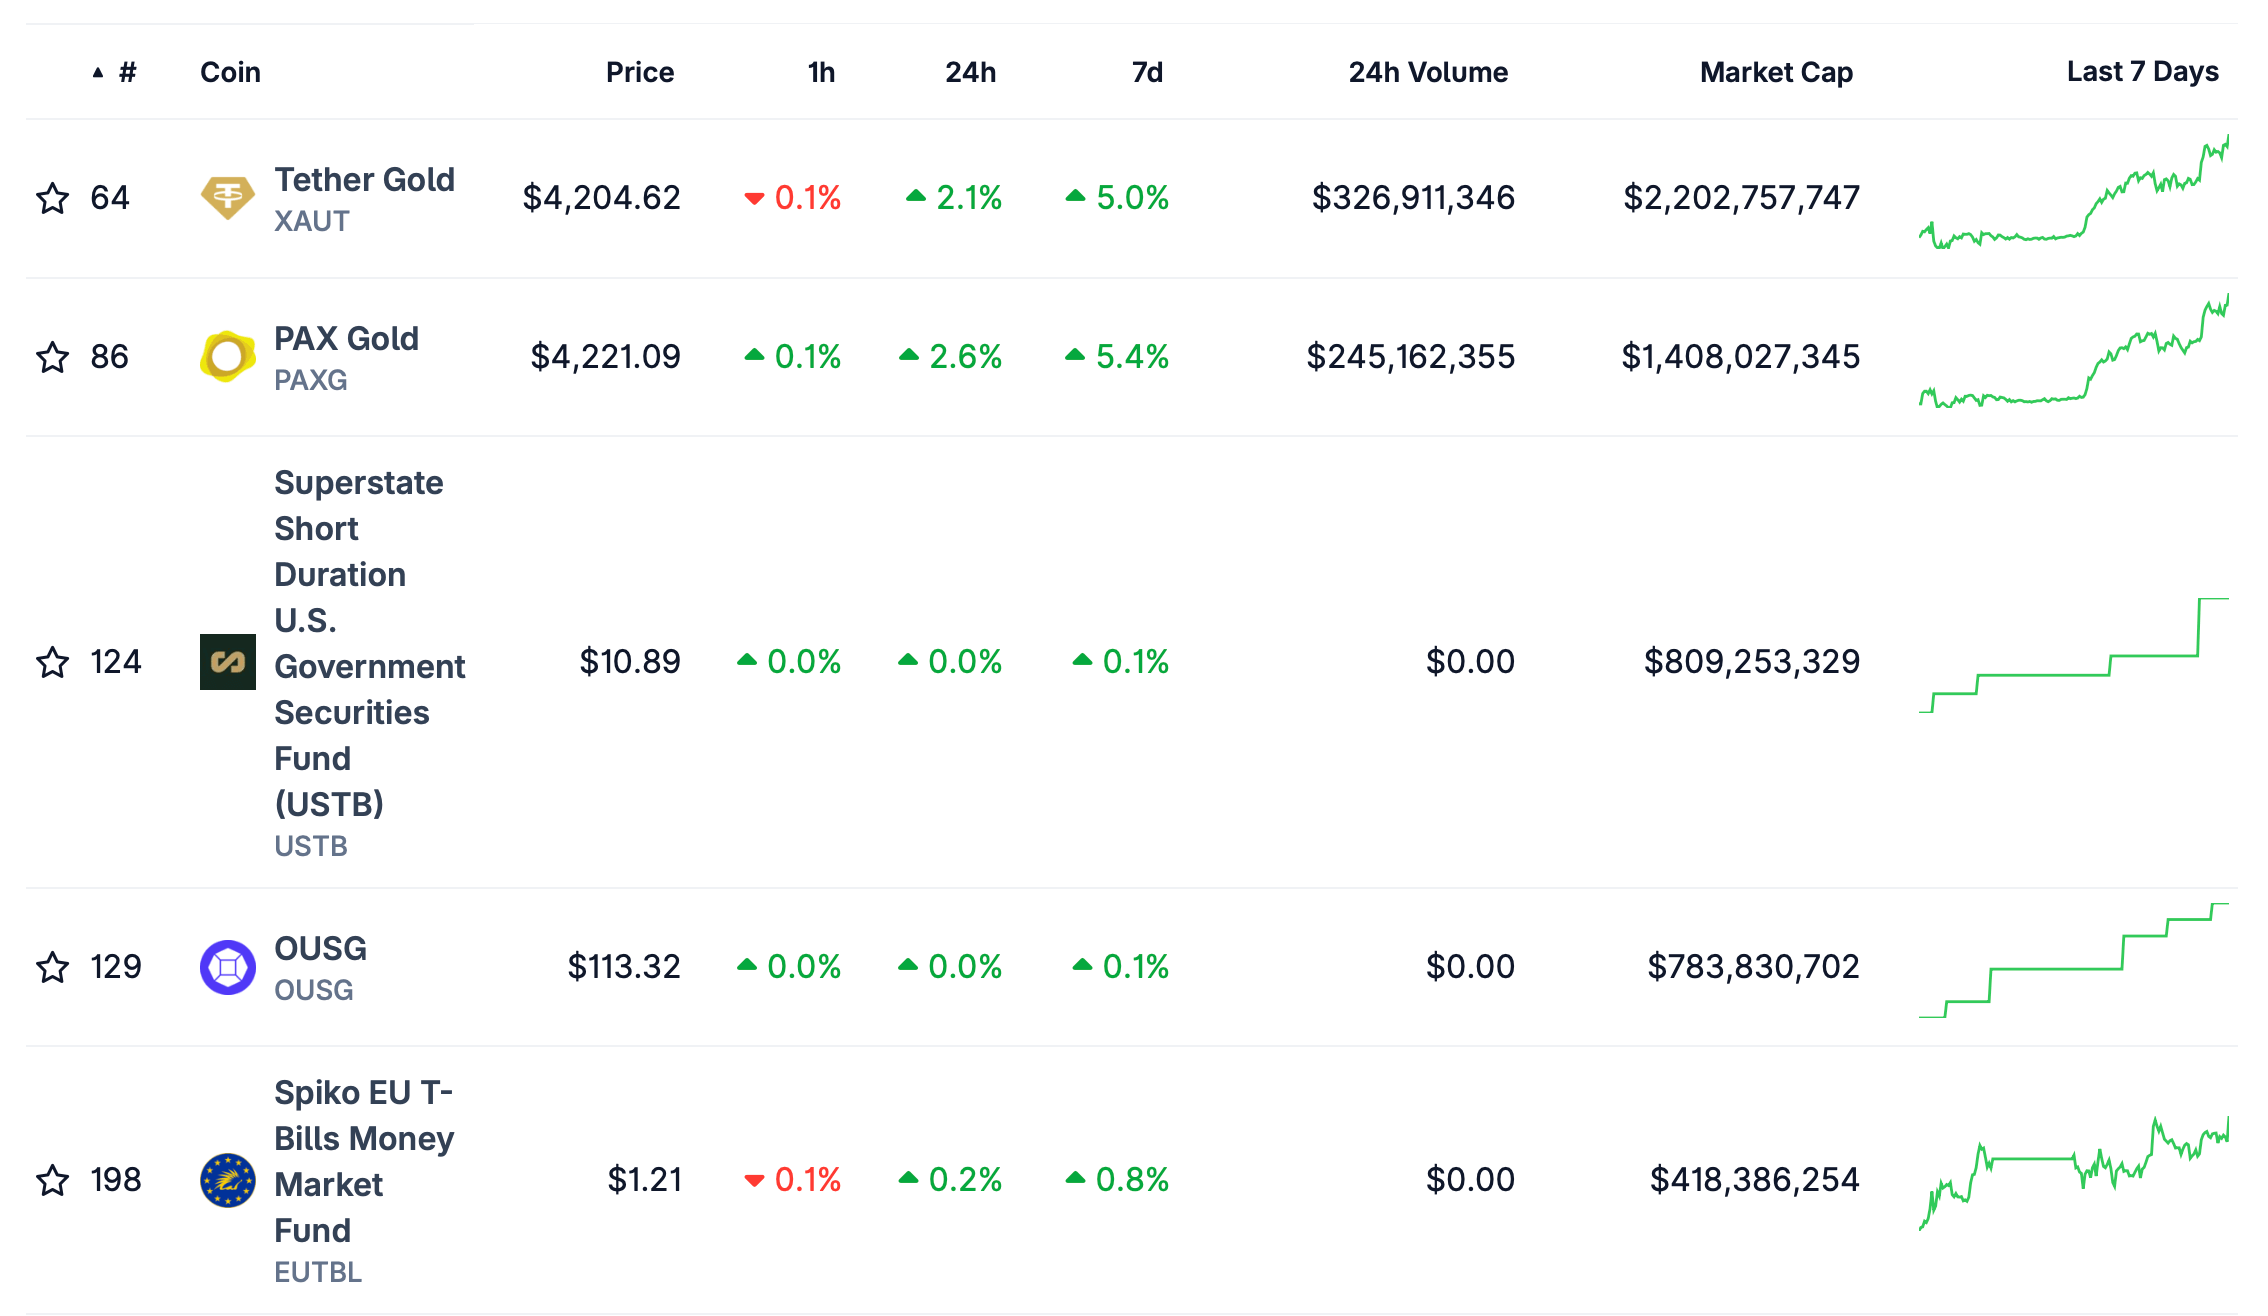
Task: Click the Superstate USTB fund logo
Action: point(228,662)
